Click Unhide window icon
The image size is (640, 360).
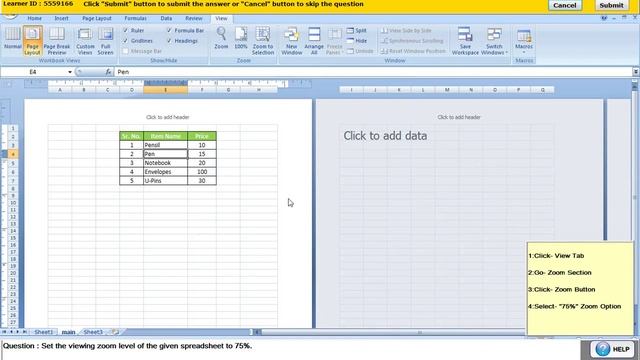[360, 51]
